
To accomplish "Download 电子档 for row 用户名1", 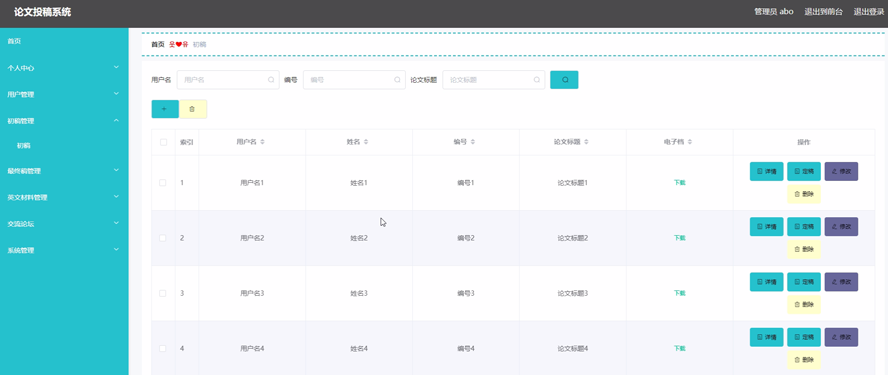I will (680, 182).
